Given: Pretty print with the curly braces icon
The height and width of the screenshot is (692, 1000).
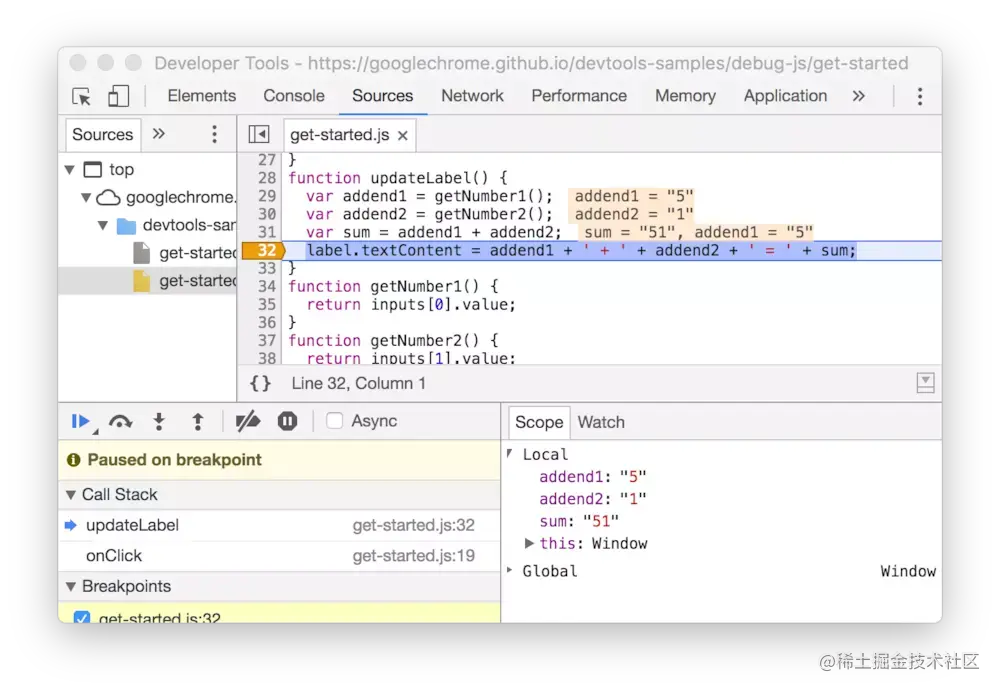Looking at the screenshot, I should pos(260,383).
